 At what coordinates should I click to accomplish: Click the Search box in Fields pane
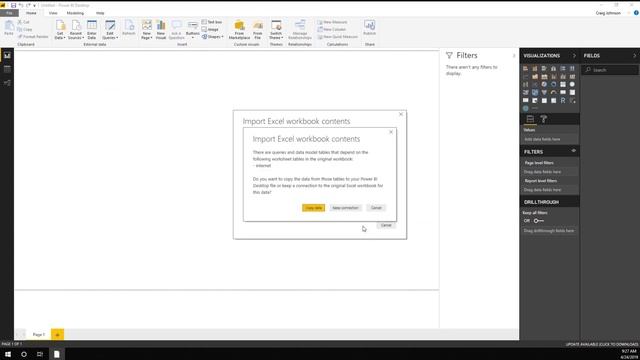pos(610,70)
